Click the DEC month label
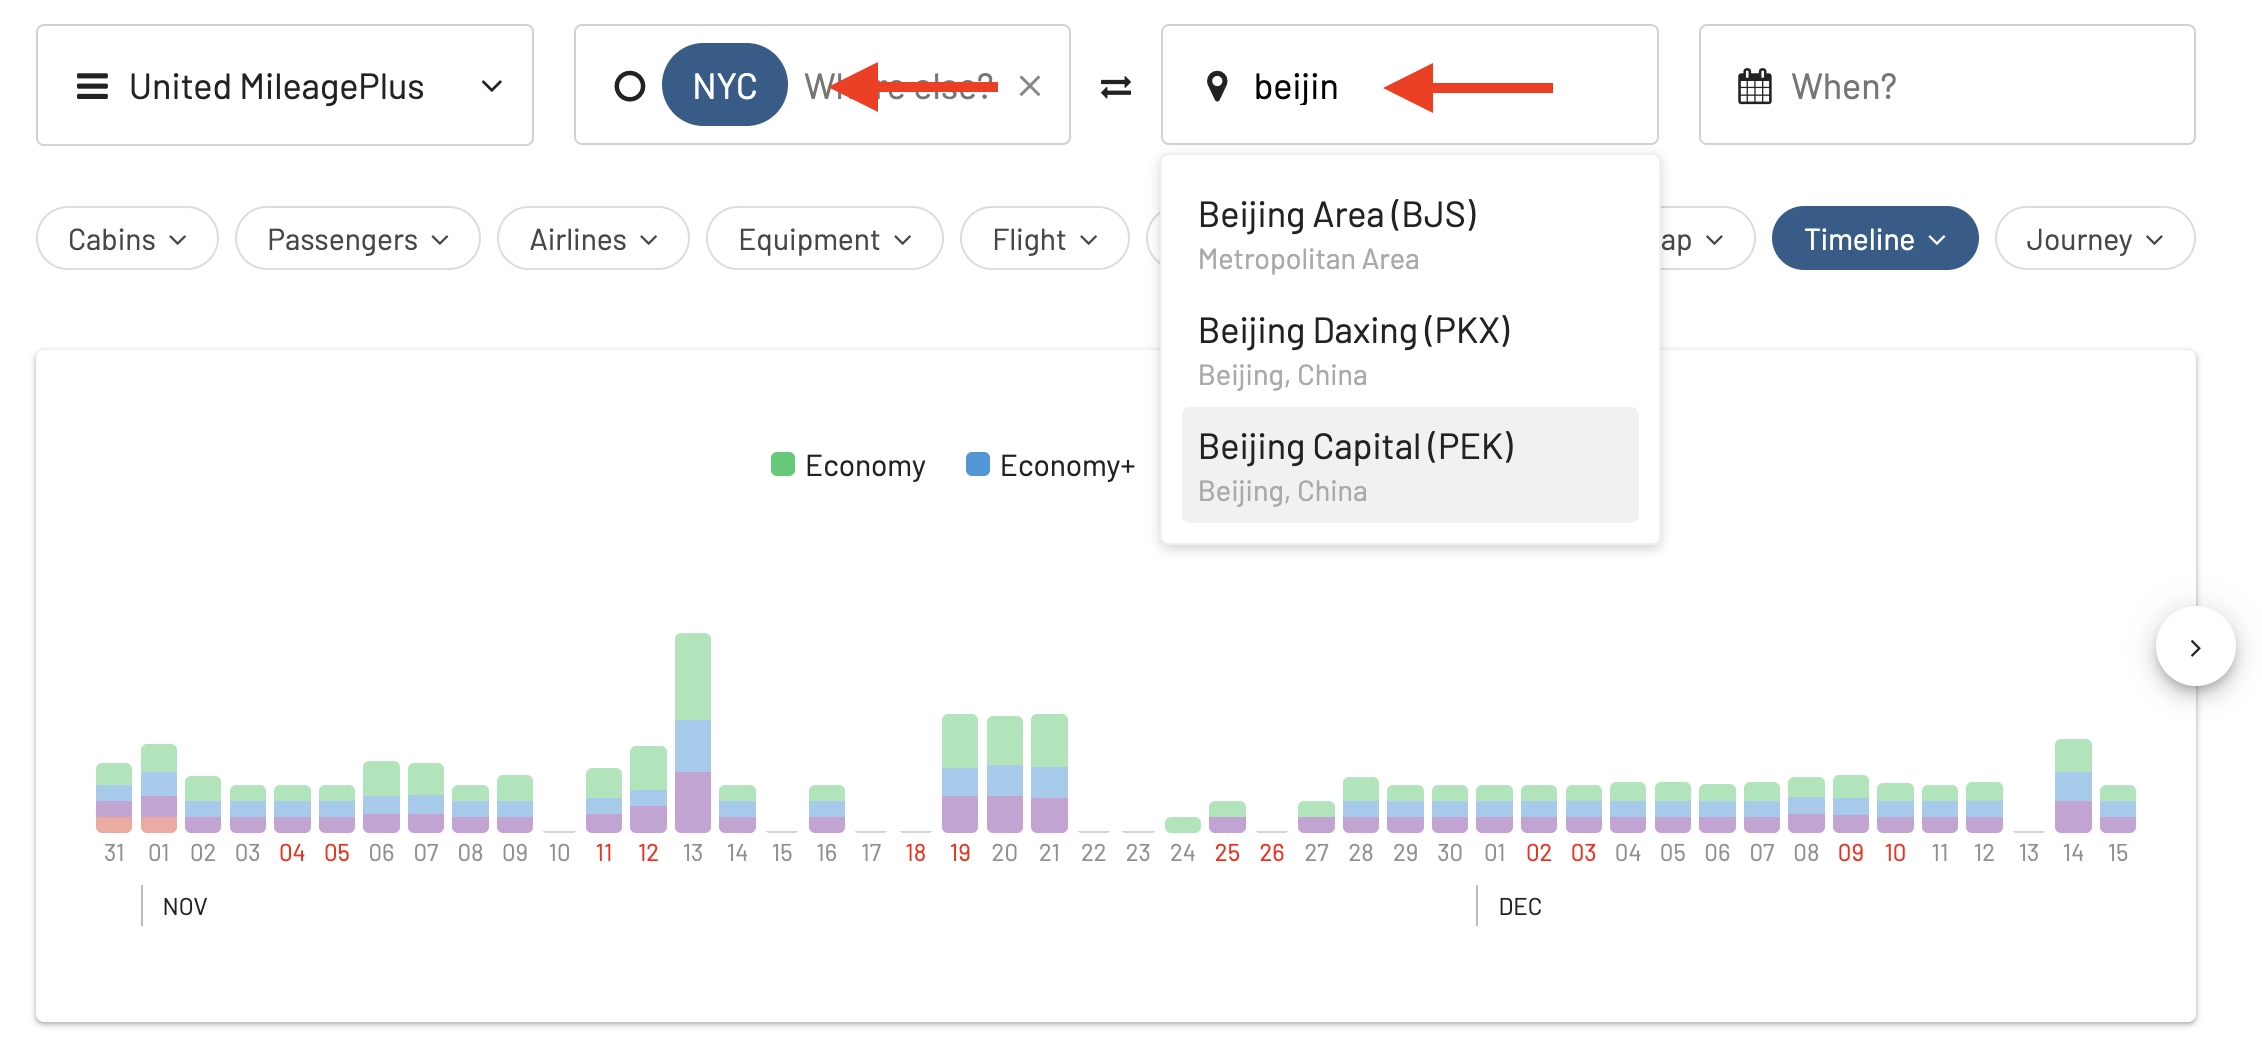Viewport: 2262px width, 1045px height. tap(1520, 907)
